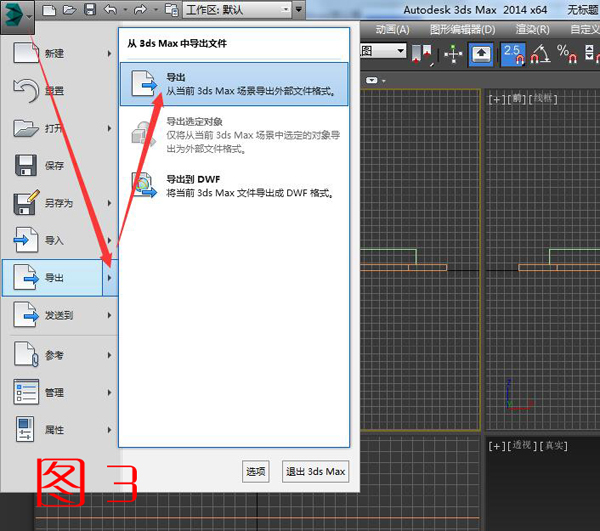Click the [线框] shading label in viewport
This screenshot has height=531, width=600.
[x=543, y=99]
